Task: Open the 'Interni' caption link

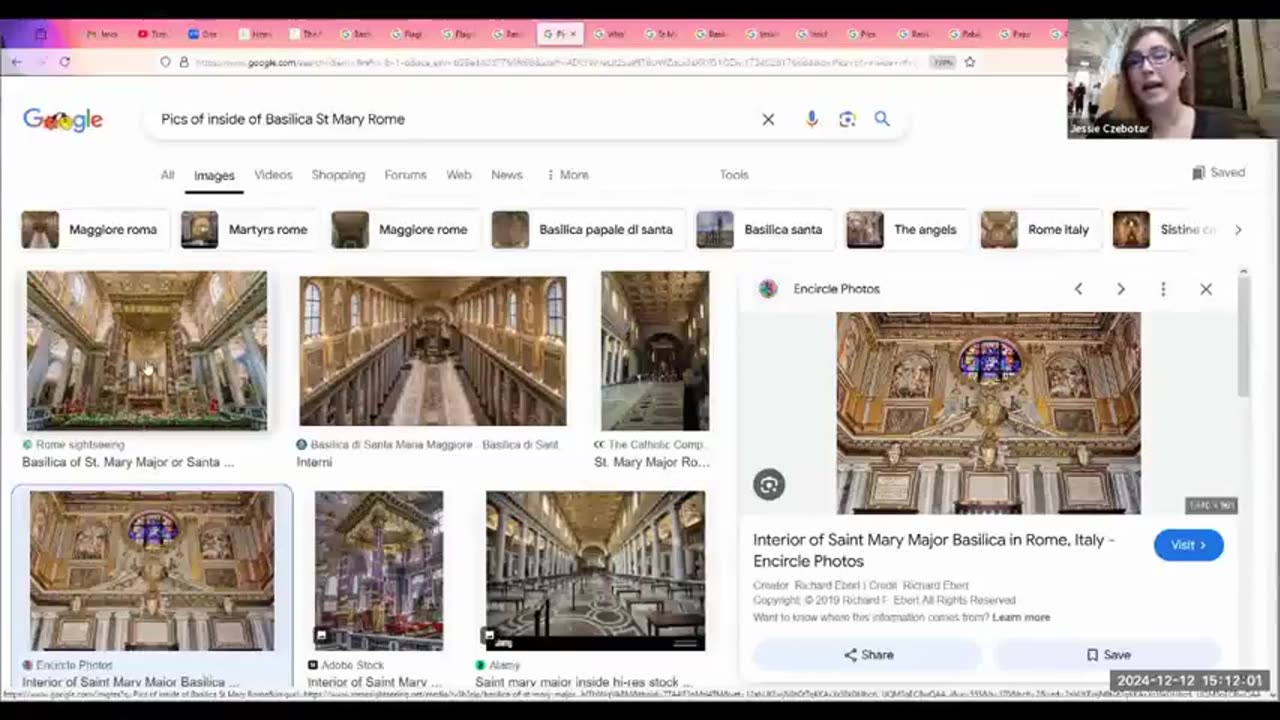Action: coord(314,462)
